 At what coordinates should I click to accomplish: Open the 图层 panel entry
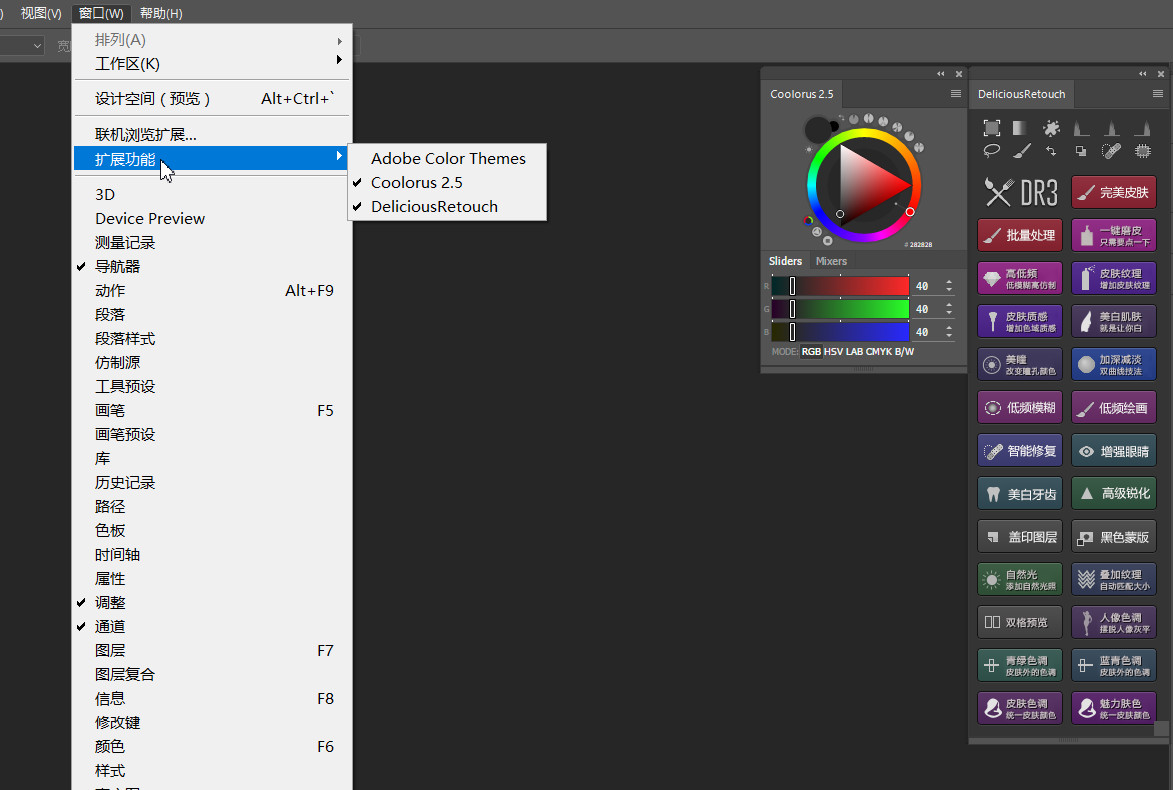(212, 651)
